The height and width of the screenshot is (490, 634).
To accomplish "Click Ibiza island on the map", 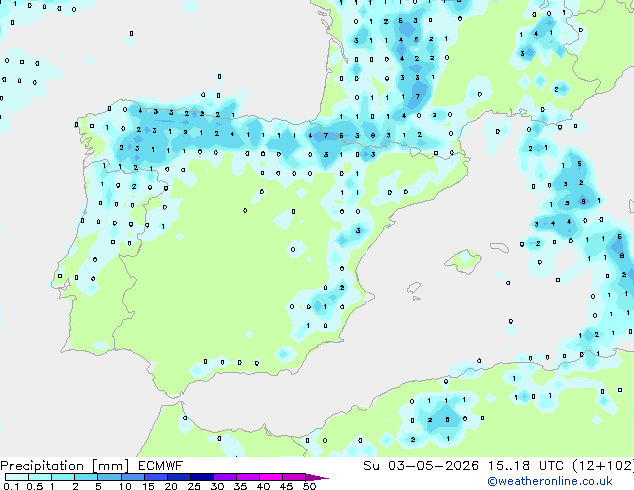I will pyautogui.click(x=414, y=288).
